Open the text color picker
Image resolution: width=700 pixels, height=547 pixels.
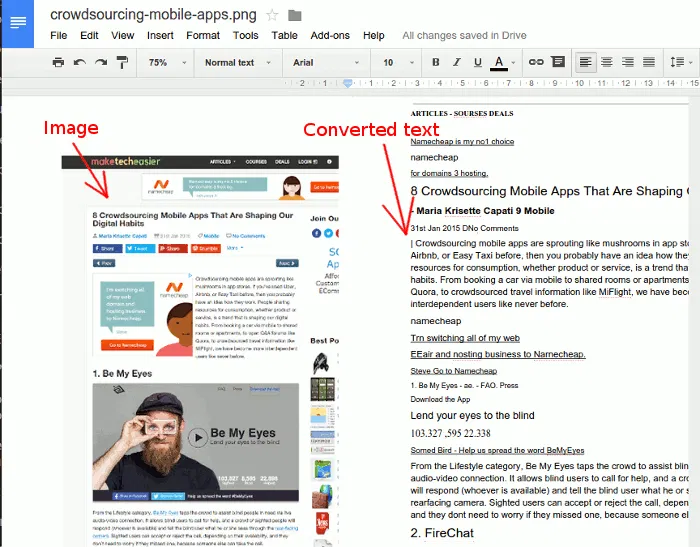click(x=501, y=62)
